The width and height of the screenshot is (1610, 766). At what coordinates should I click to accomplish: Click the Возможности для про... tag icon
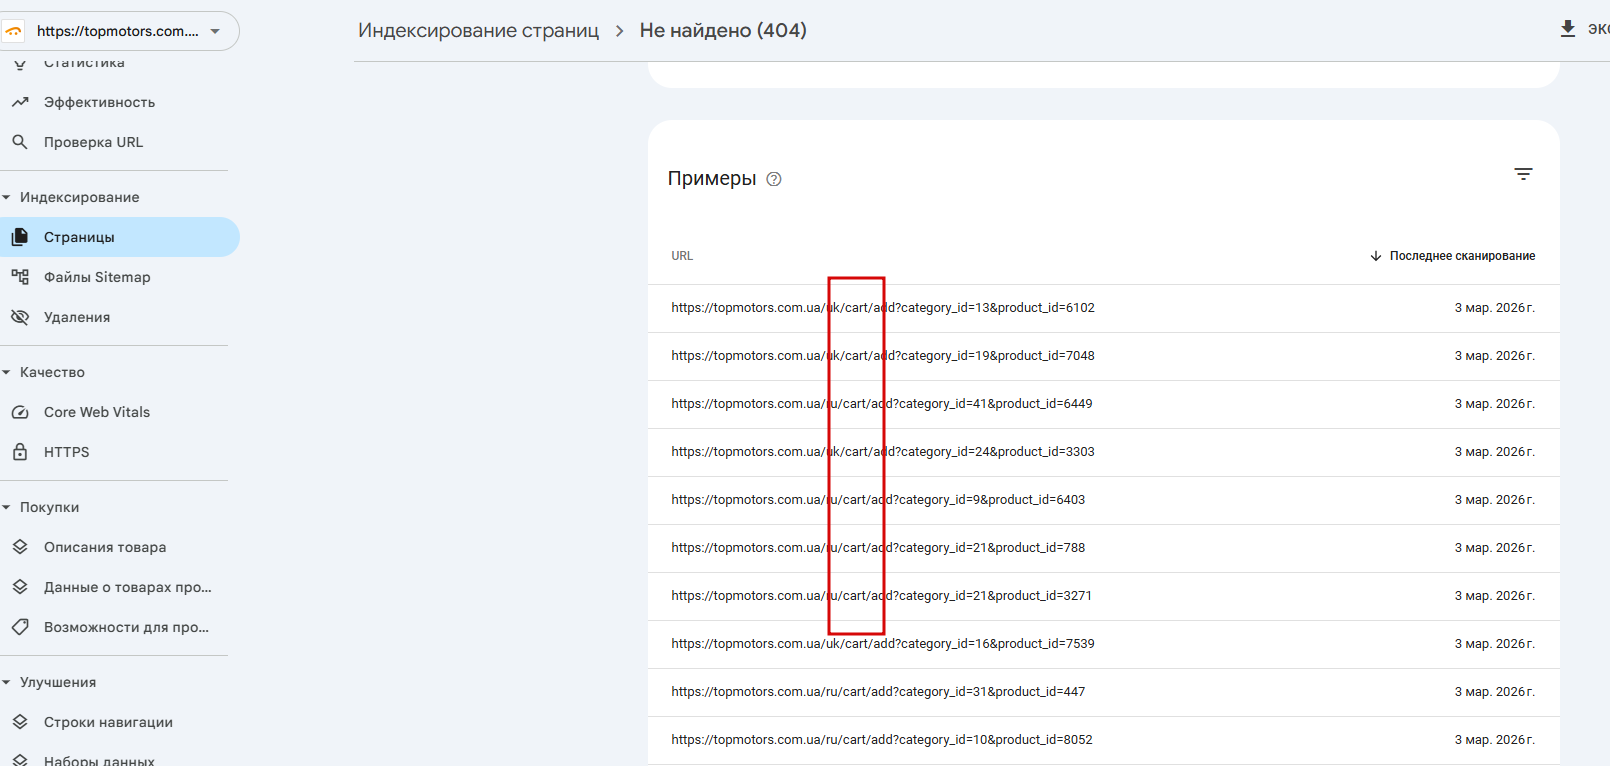(x=20, y=627)
